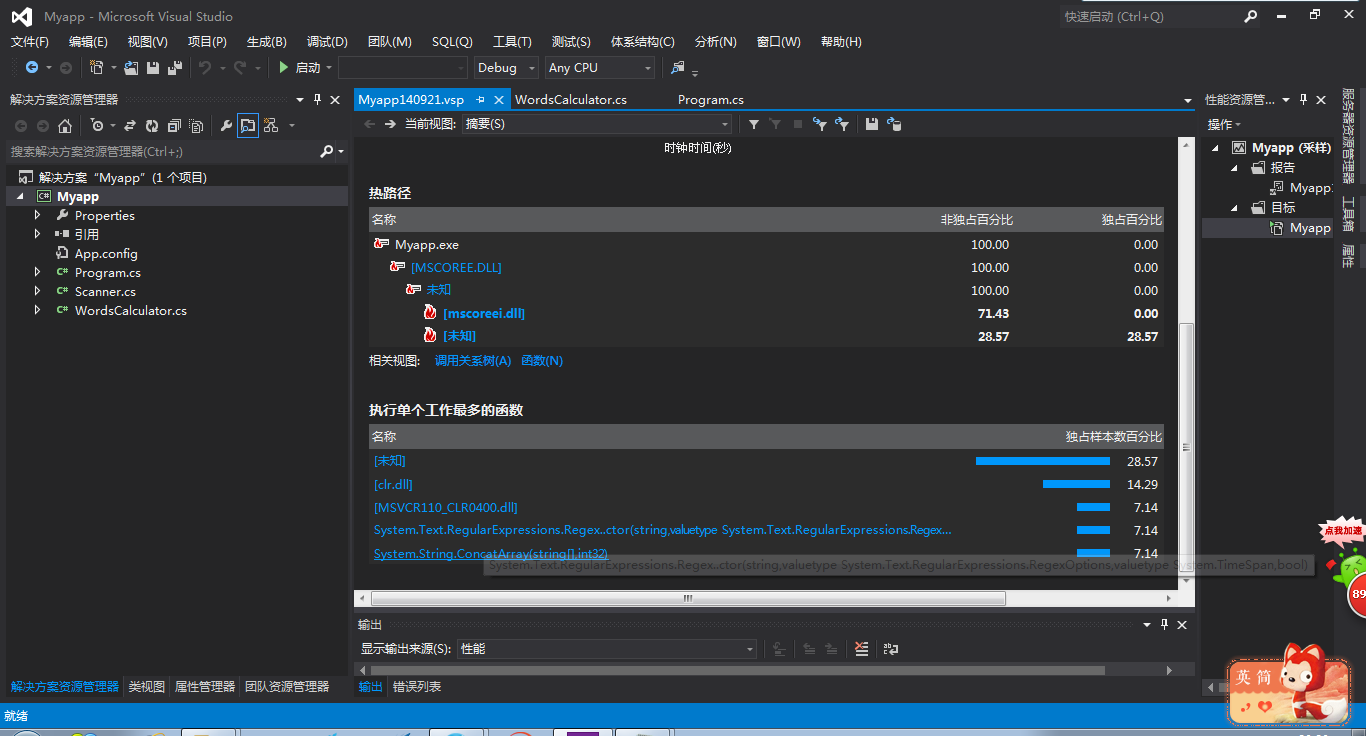Switch to the Program.cs editor tab
Image resolution: width=1366 pixels, height=736 pixels.
710,100
